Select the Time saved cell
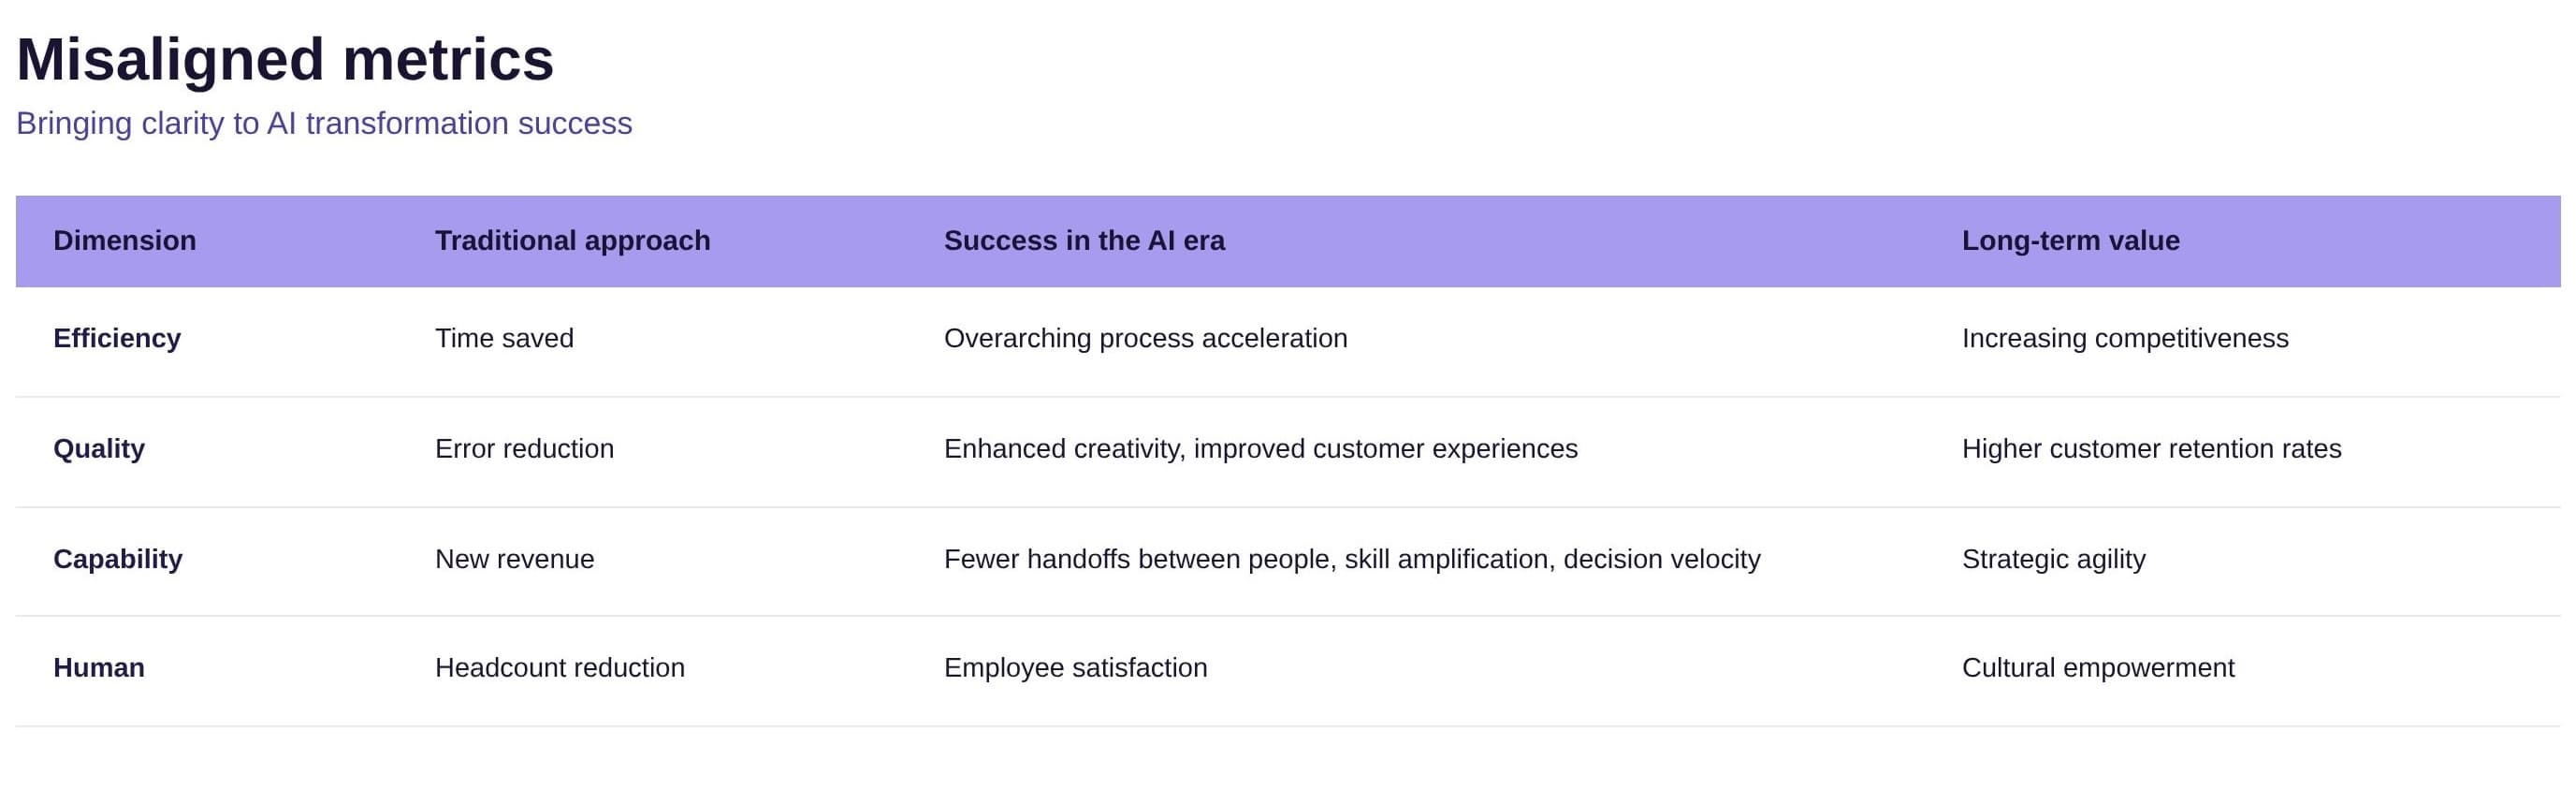This screenshot has height=789, width=2576. [504, 338]
